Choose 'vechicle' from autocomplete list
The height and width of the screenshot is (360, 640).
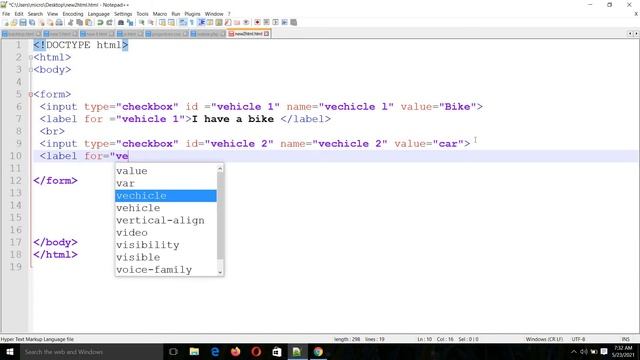[x=166, y=196]
